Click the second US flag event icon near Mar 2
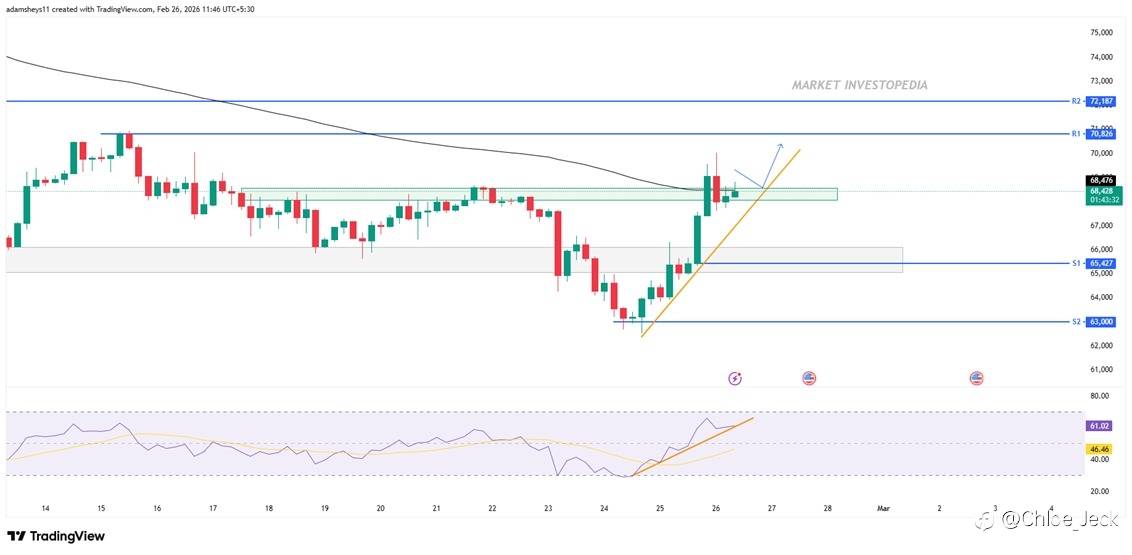Image resolution: width=1132 pixels, height=555 pixels. pyautogui.click(x=976, y=377)
